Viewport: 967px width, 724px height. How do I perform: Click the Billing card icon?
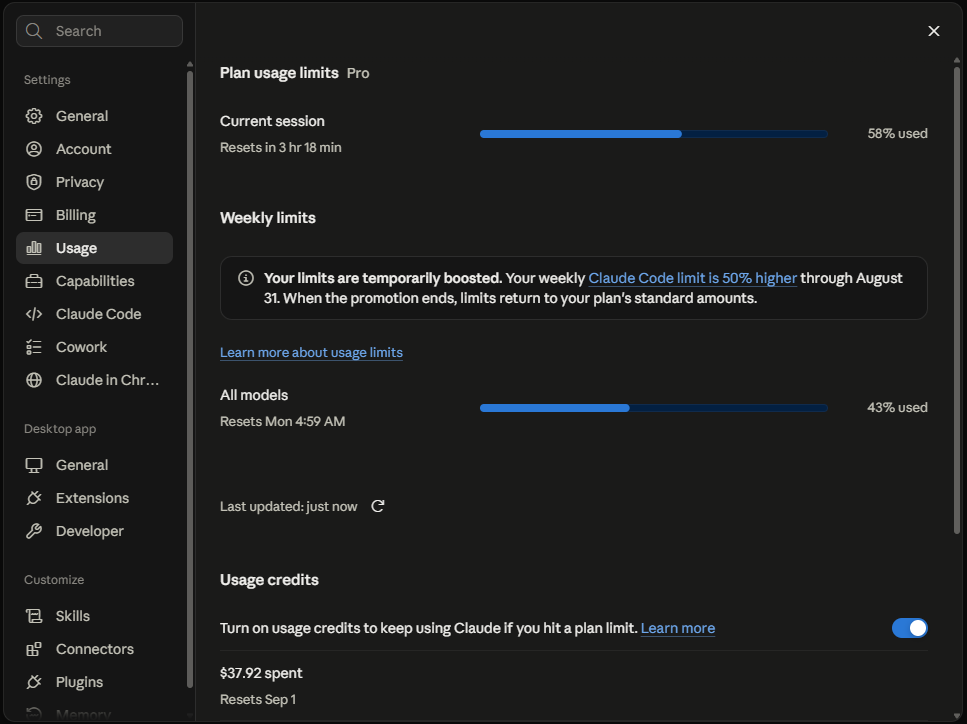[x=34, y=215]
